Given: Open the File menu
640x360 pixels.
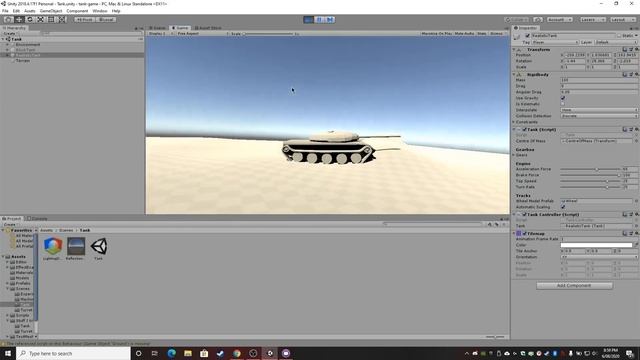Looking at the screenshot, I should point(5,11).
